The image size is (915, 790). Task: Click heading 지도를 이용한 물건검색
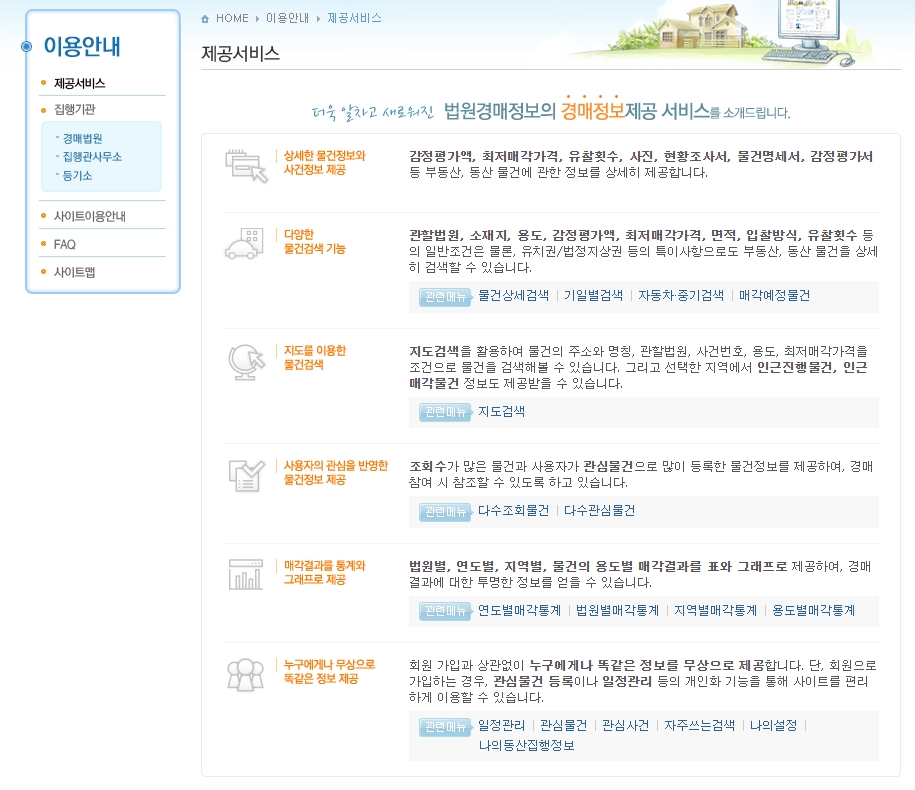click(315, 358)
